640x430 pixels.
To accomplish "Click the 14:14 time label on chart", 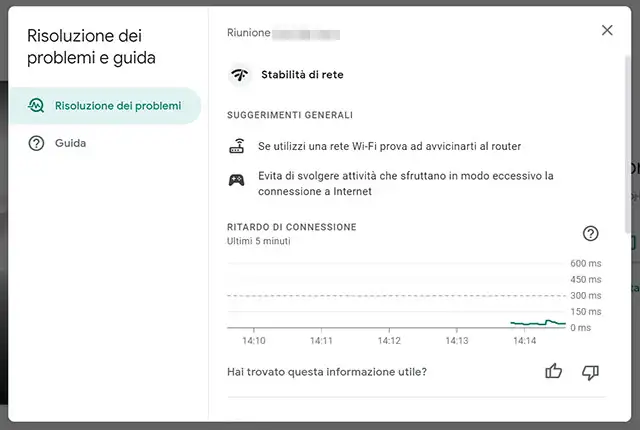I will pos(524,341).
